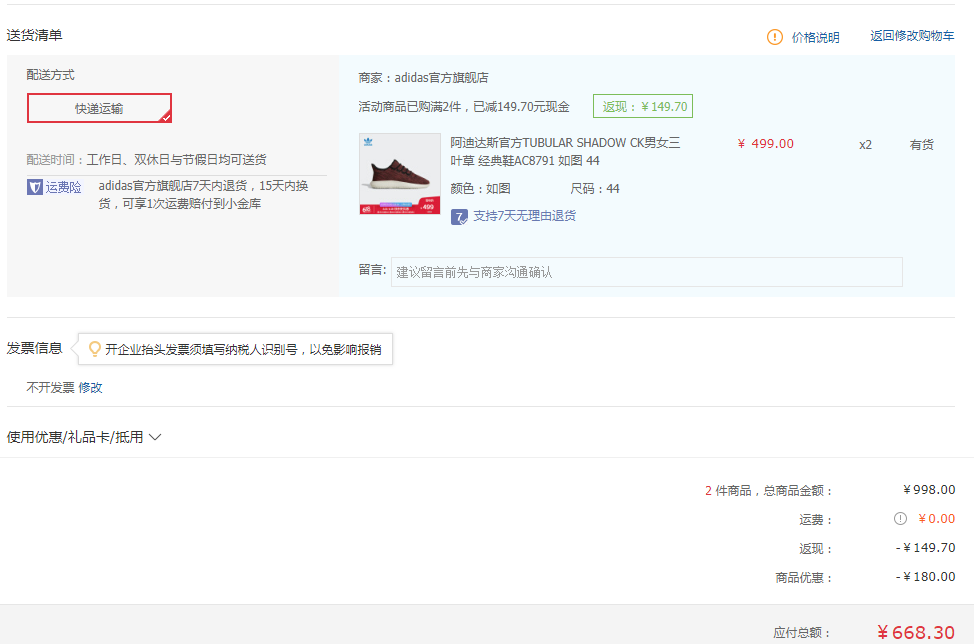Click 返回修改购物车 to edit the cart
Viewport: 974px width, 644px height.
912,36
